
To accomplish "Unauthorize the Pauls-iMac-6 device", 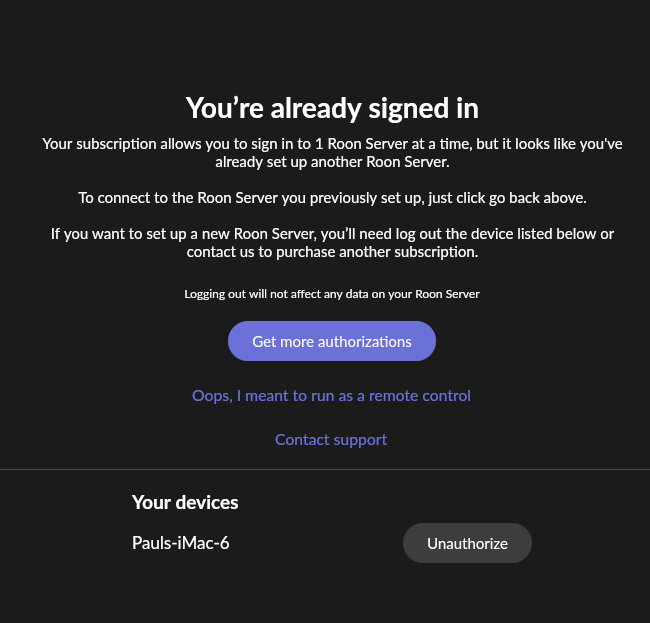I will click(x=467, y=544).
